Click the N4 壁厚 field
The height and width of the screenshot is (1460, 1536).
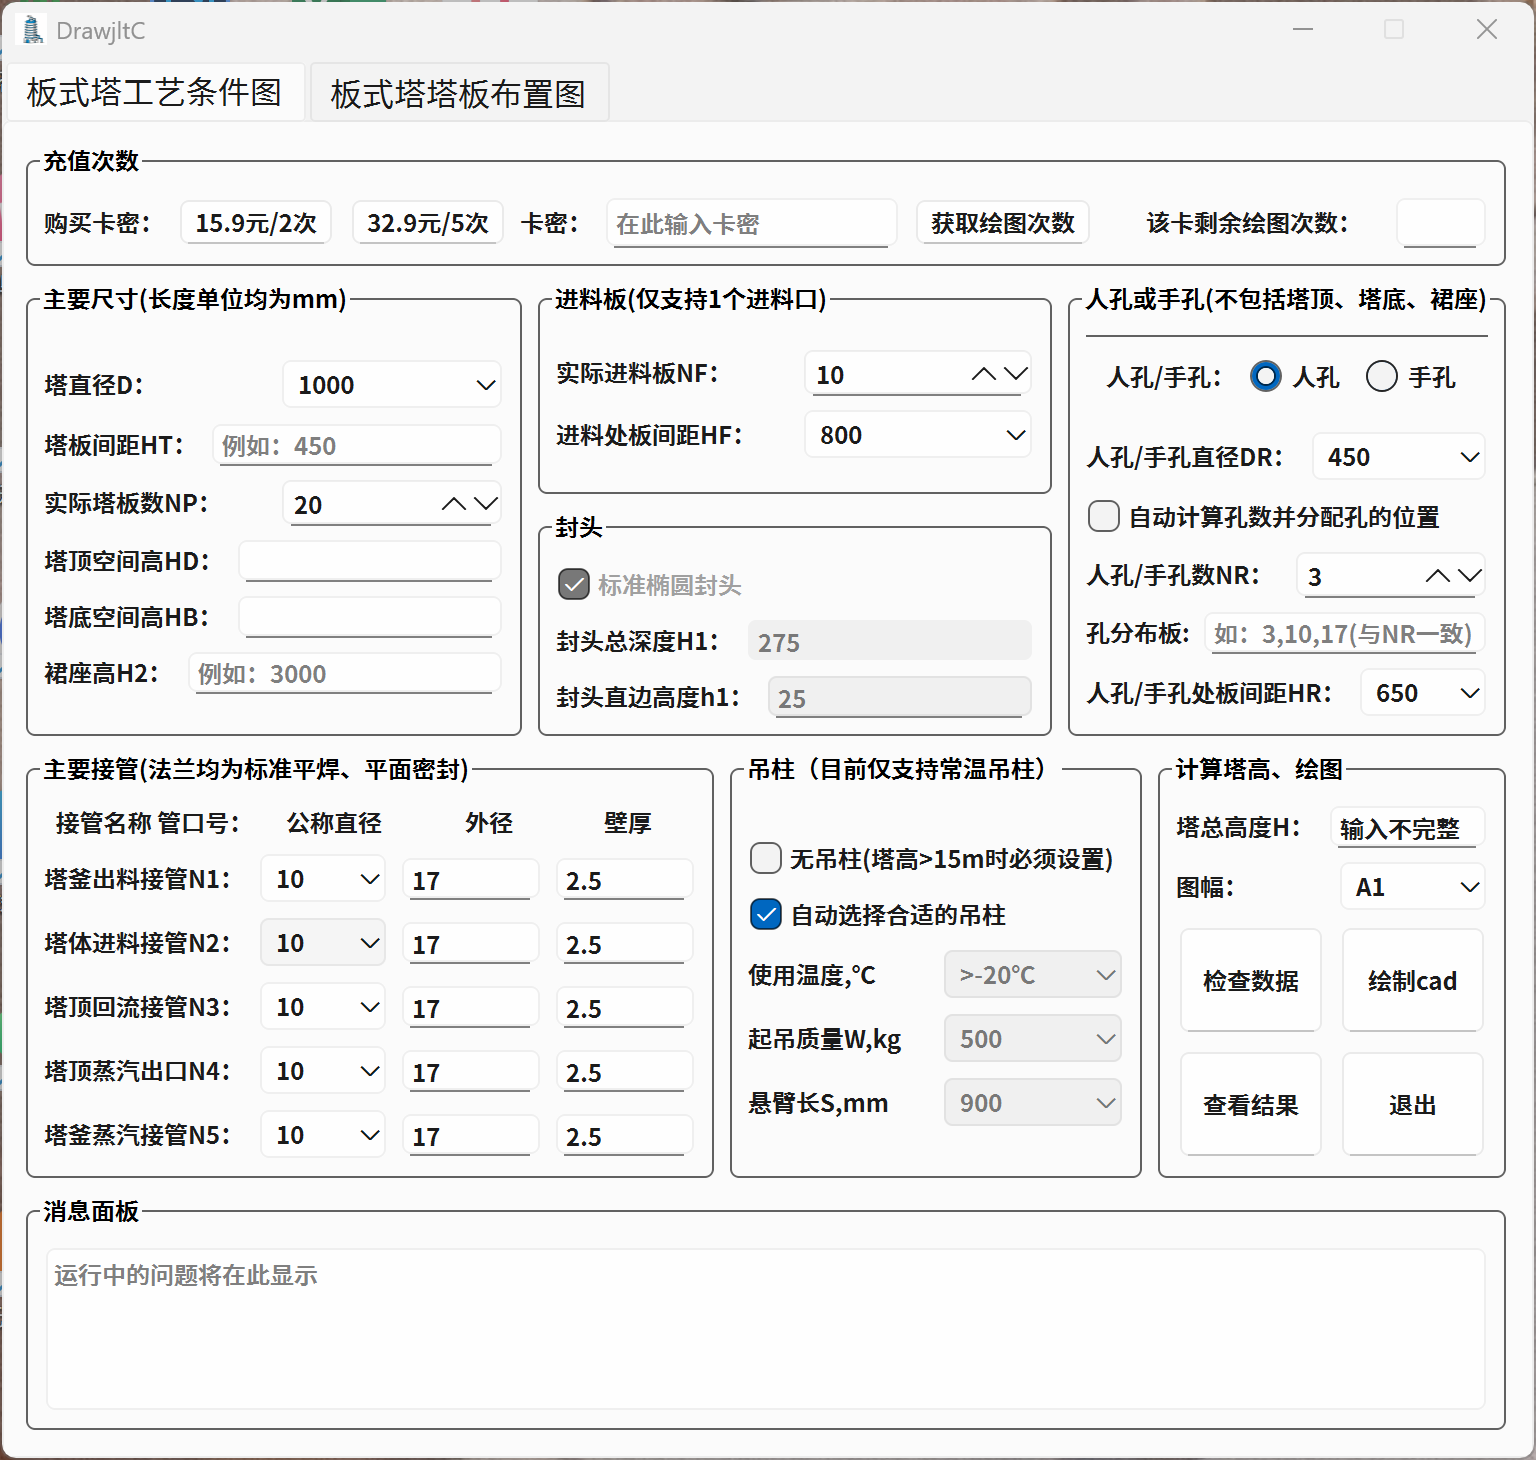(x=625, y=1072)
